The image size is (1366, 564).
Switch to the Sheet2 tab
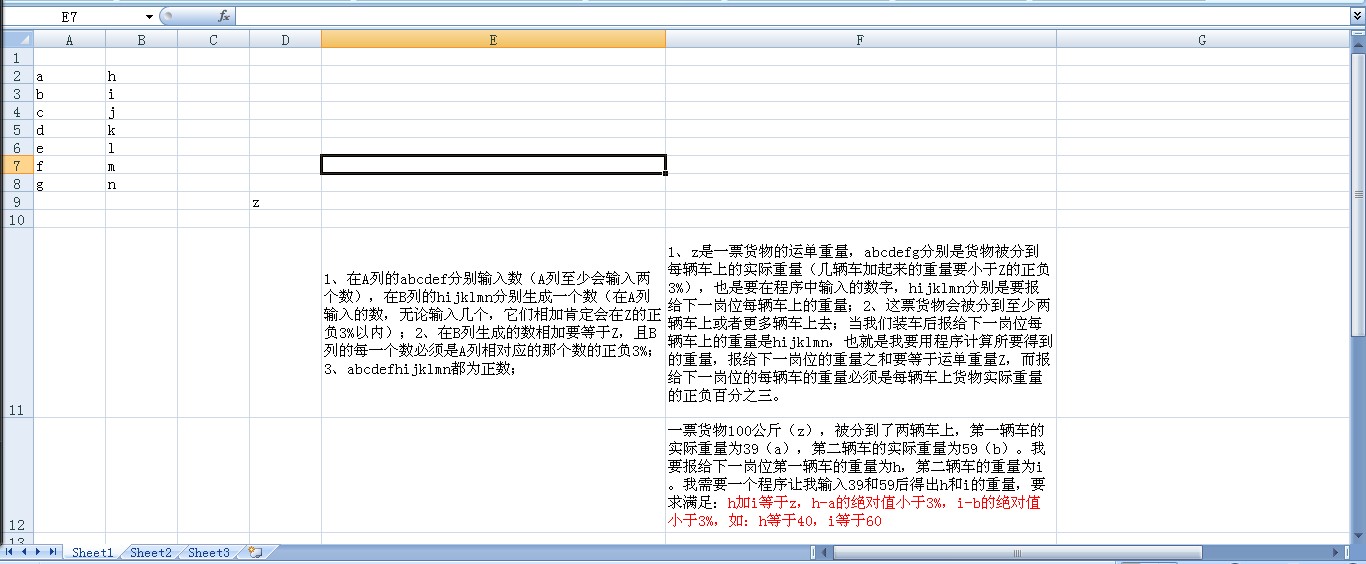(x=150, y=552)
